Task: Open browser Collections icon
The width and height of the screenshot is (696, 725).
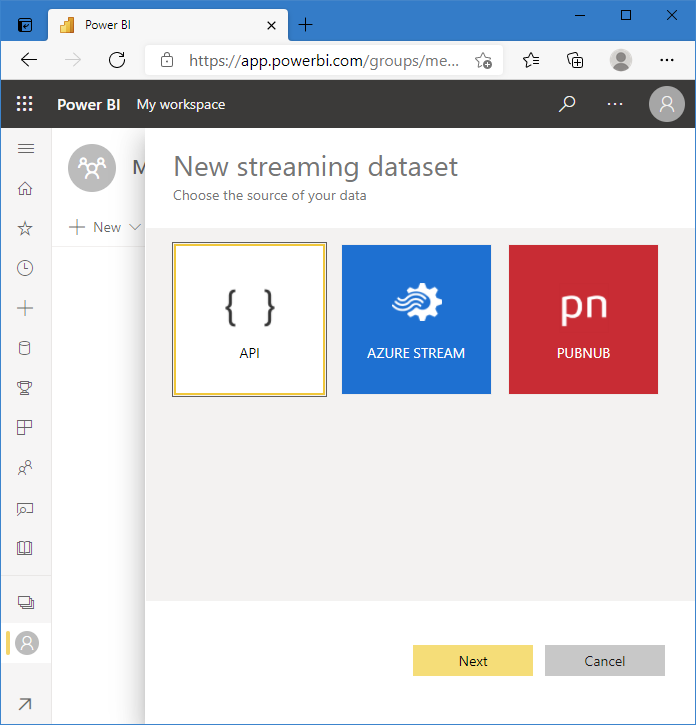Action: tap(575, 60)
